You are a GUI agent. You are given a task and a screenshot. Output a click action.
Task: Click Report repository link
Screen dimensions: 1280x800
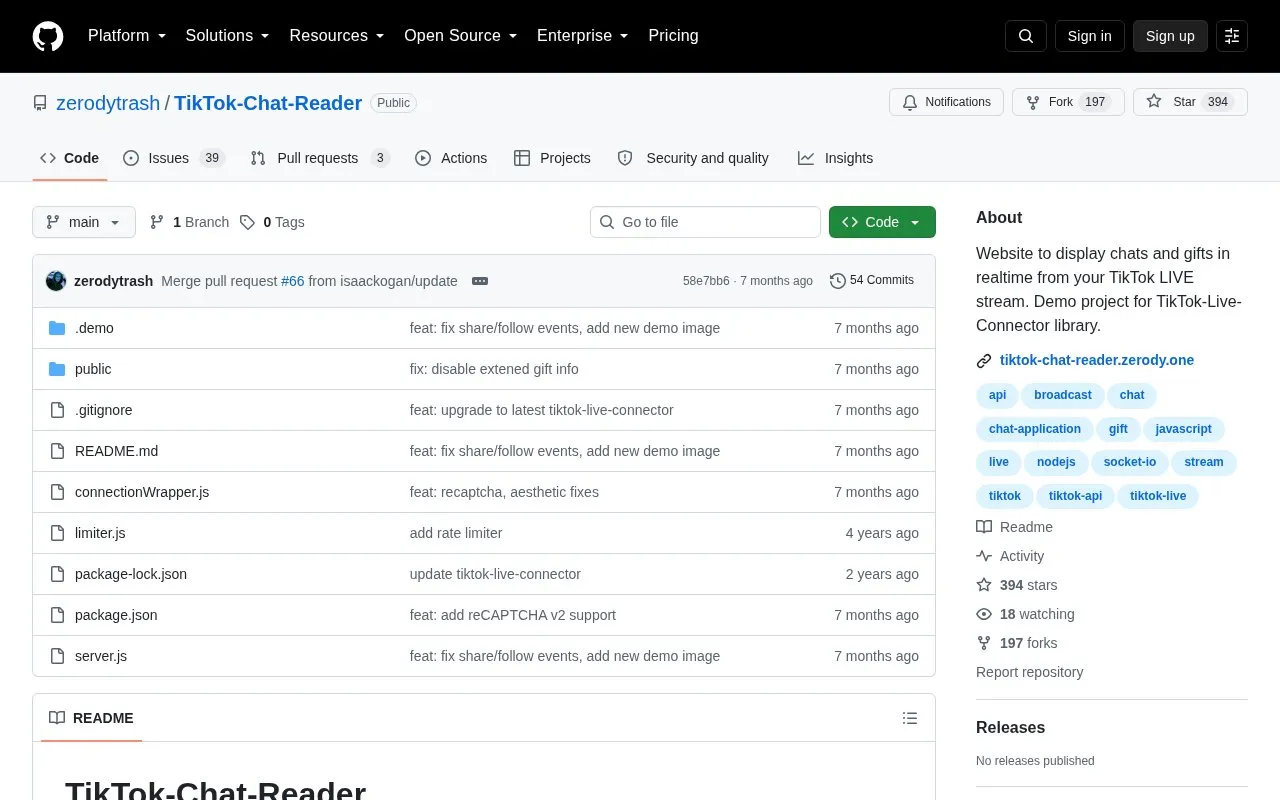[x=1029, y=672]
